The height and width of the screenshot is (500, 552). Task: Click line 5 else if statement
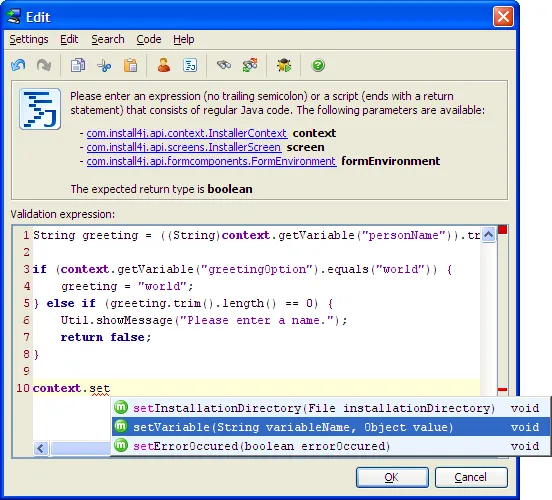[x=183, y=303]
